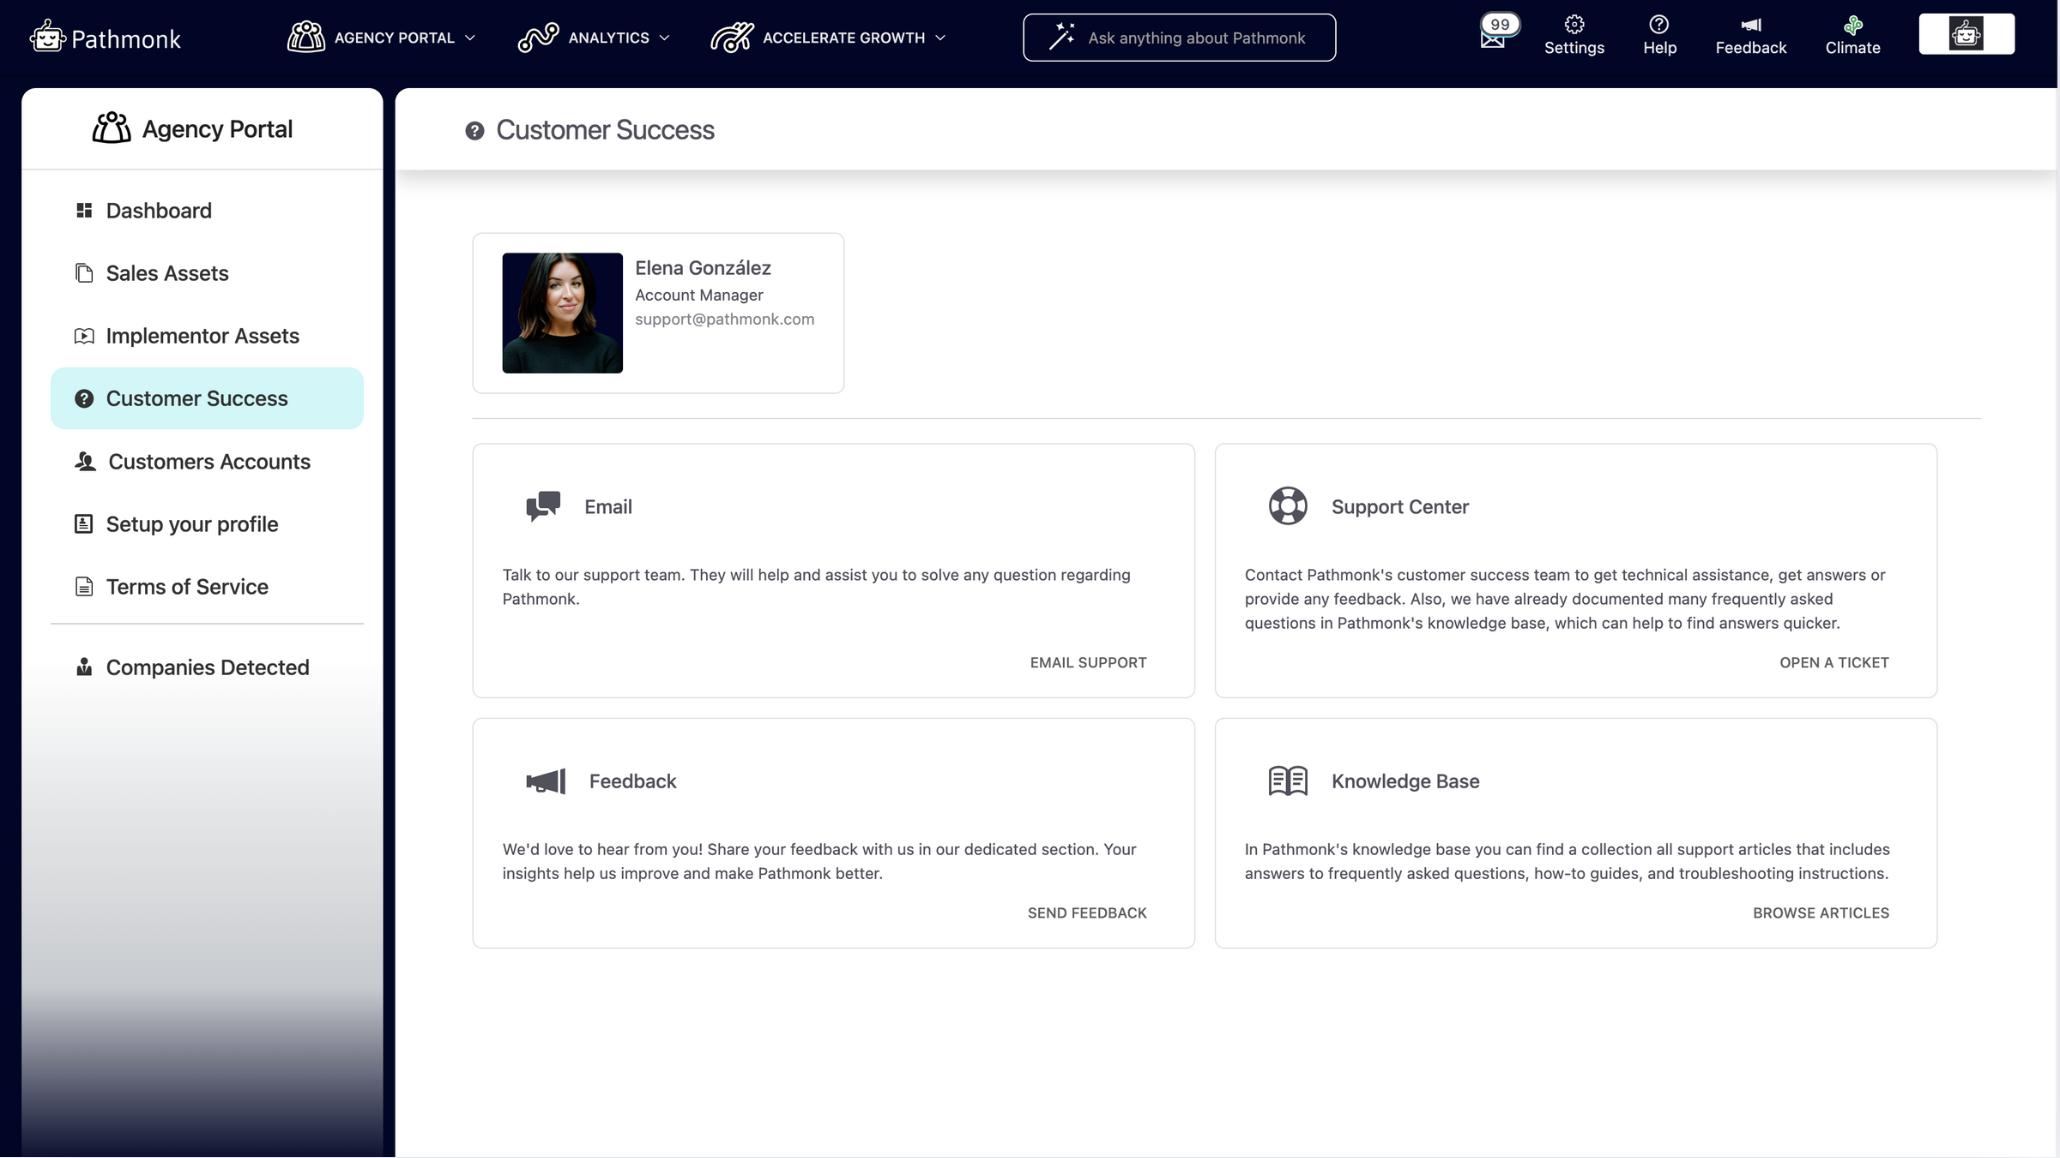
Task: Select Companies Detected in the sidebar
Action: (x=207, y=667)
